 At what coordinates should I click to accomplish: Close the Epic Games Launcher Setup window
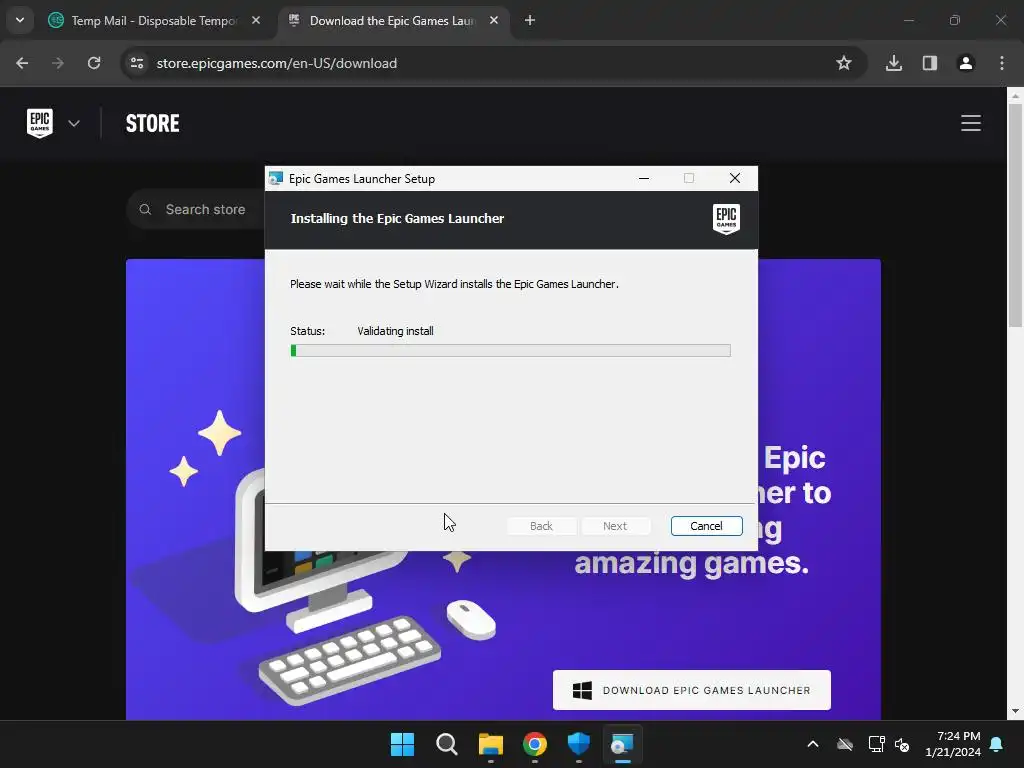coord(735,178)
